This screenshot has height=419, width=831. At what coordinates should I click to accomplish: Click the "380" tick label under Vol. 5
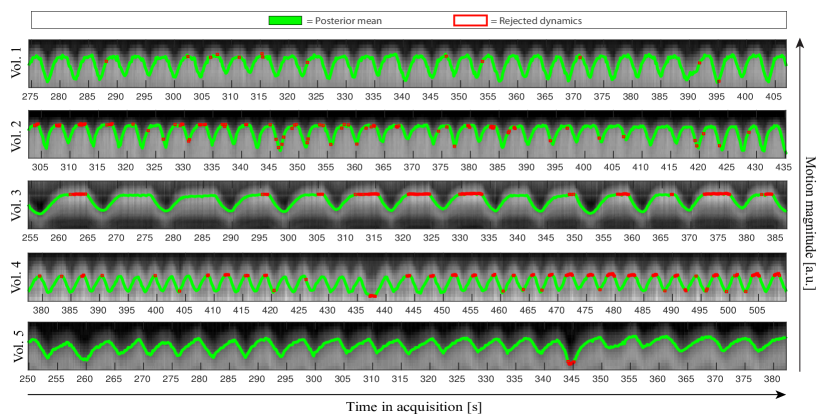click(772, 379)
